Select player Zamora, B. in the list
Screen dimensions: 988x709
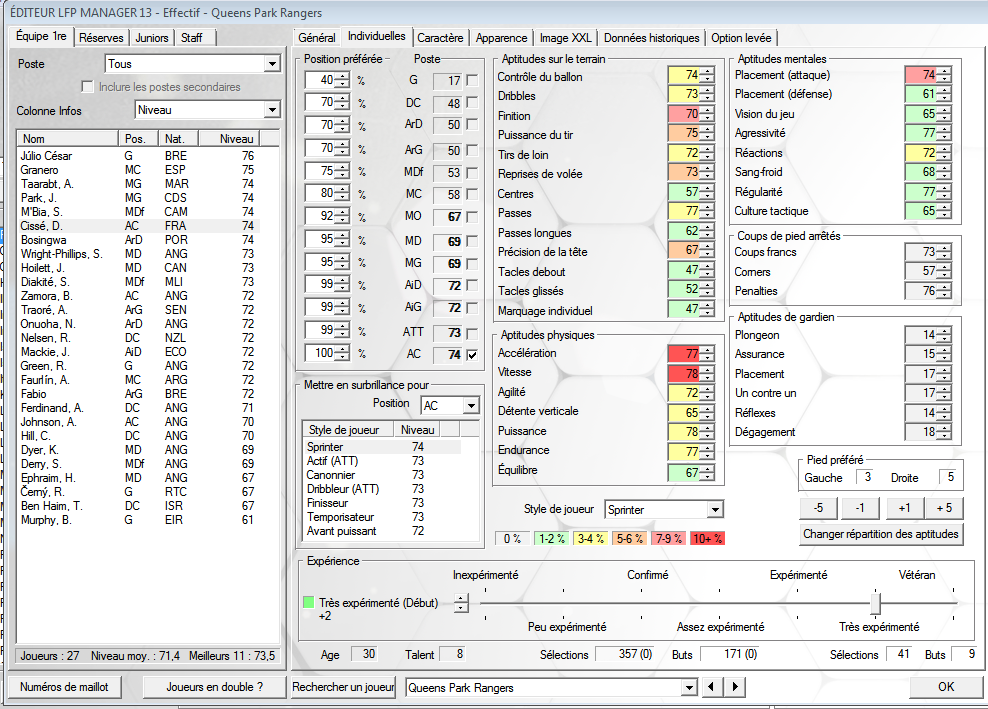pos(139,296)
